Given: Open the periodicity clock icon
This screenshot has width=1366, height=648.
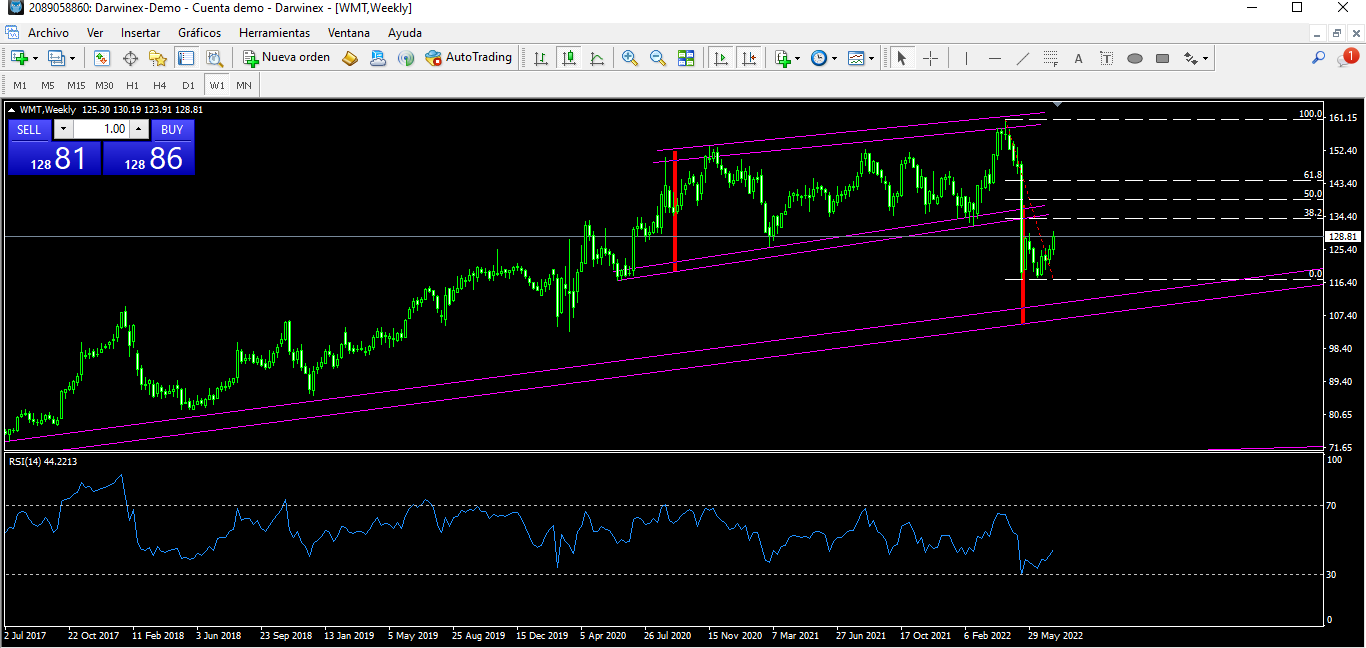Looking at the screenshot, I should point(819,58).
